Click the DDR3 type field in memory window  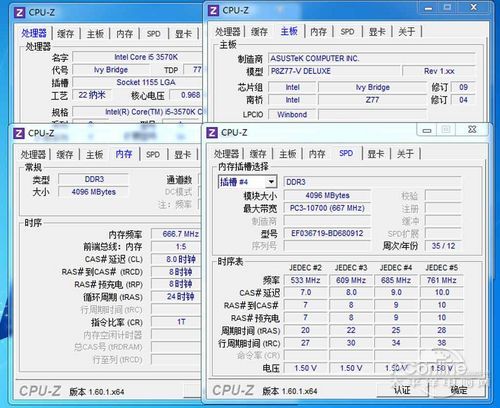[93, 179]
